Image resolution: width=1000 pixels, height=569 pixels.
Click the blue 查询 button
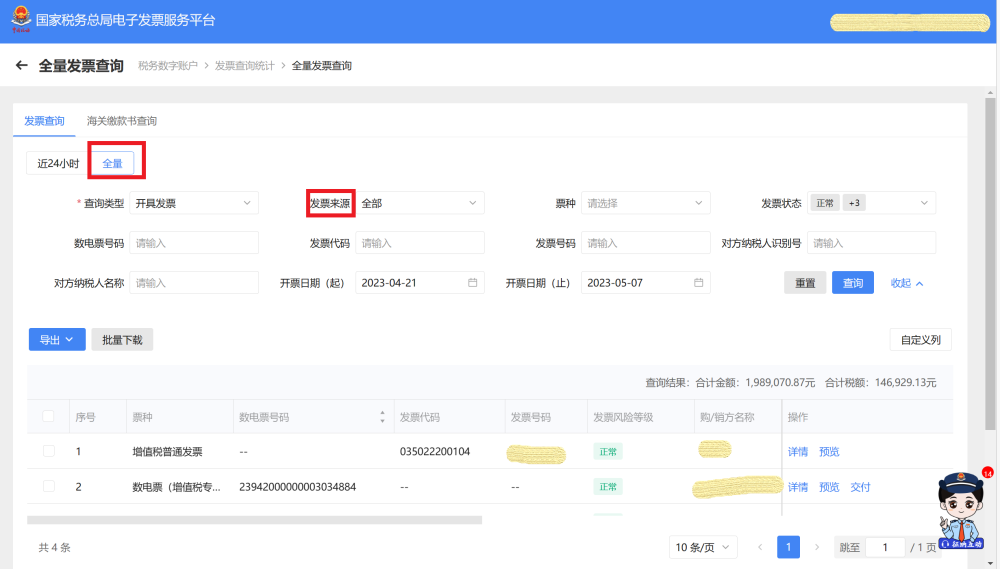(x=852, y=283)
